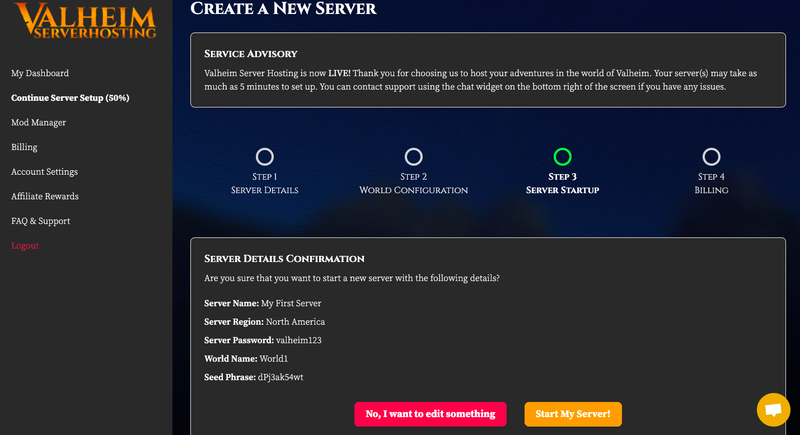This screenshot has width=800, height=435.
Task: Click the Server Region value North America
Action: (295, 322)
